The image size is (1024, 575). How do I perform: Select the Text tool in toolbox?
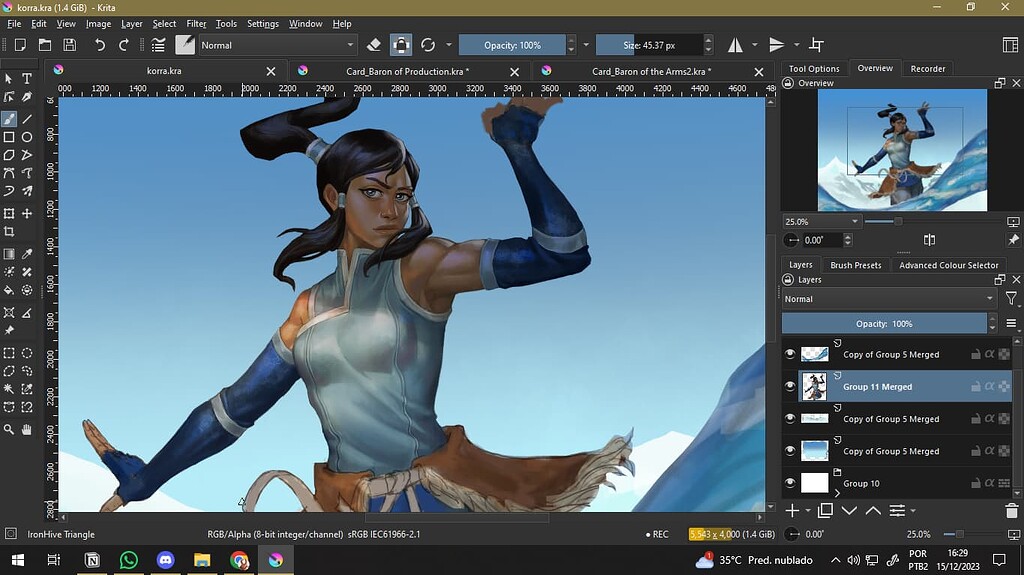coord(27,79)
